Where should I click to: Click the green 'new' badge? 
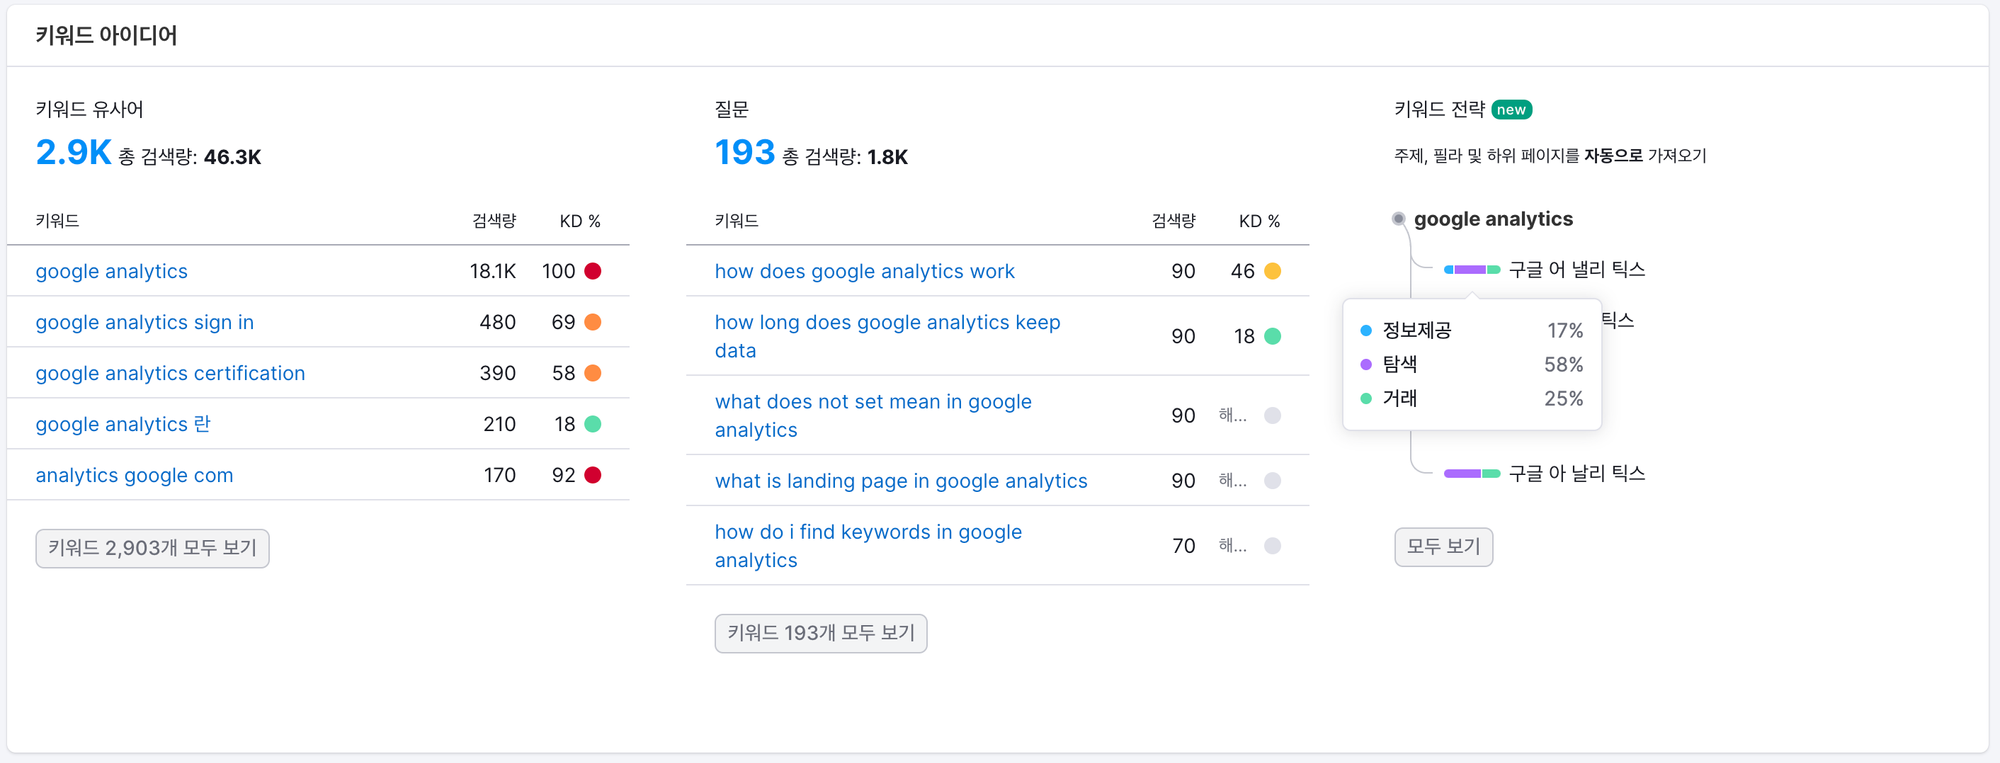pyautogui.click(x=1511, y=110)
